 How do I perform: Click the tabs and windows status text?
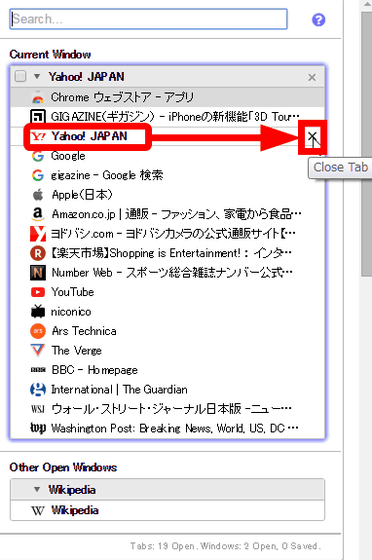[x=225, y=546]
